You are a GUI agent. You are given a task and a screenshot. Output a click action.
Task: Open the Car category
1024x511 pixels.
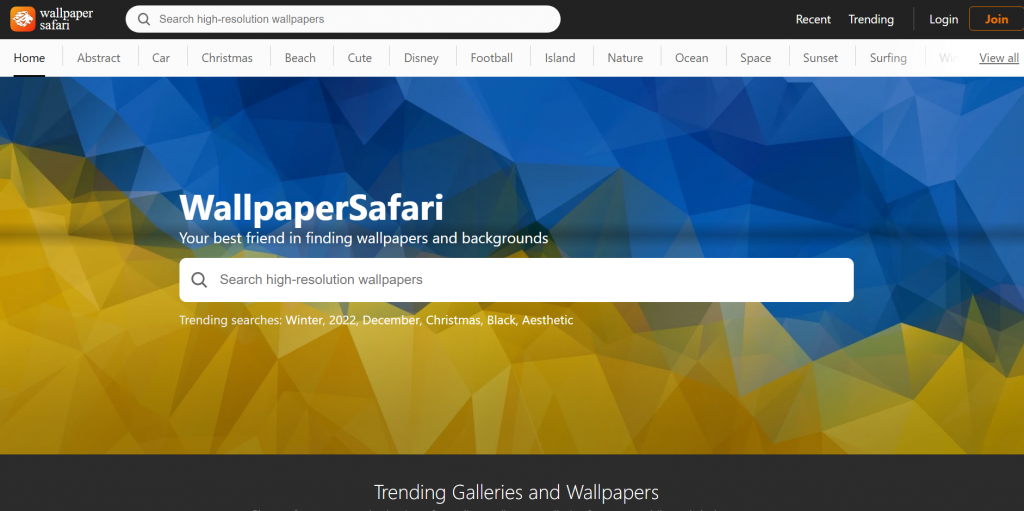point(161,58)
